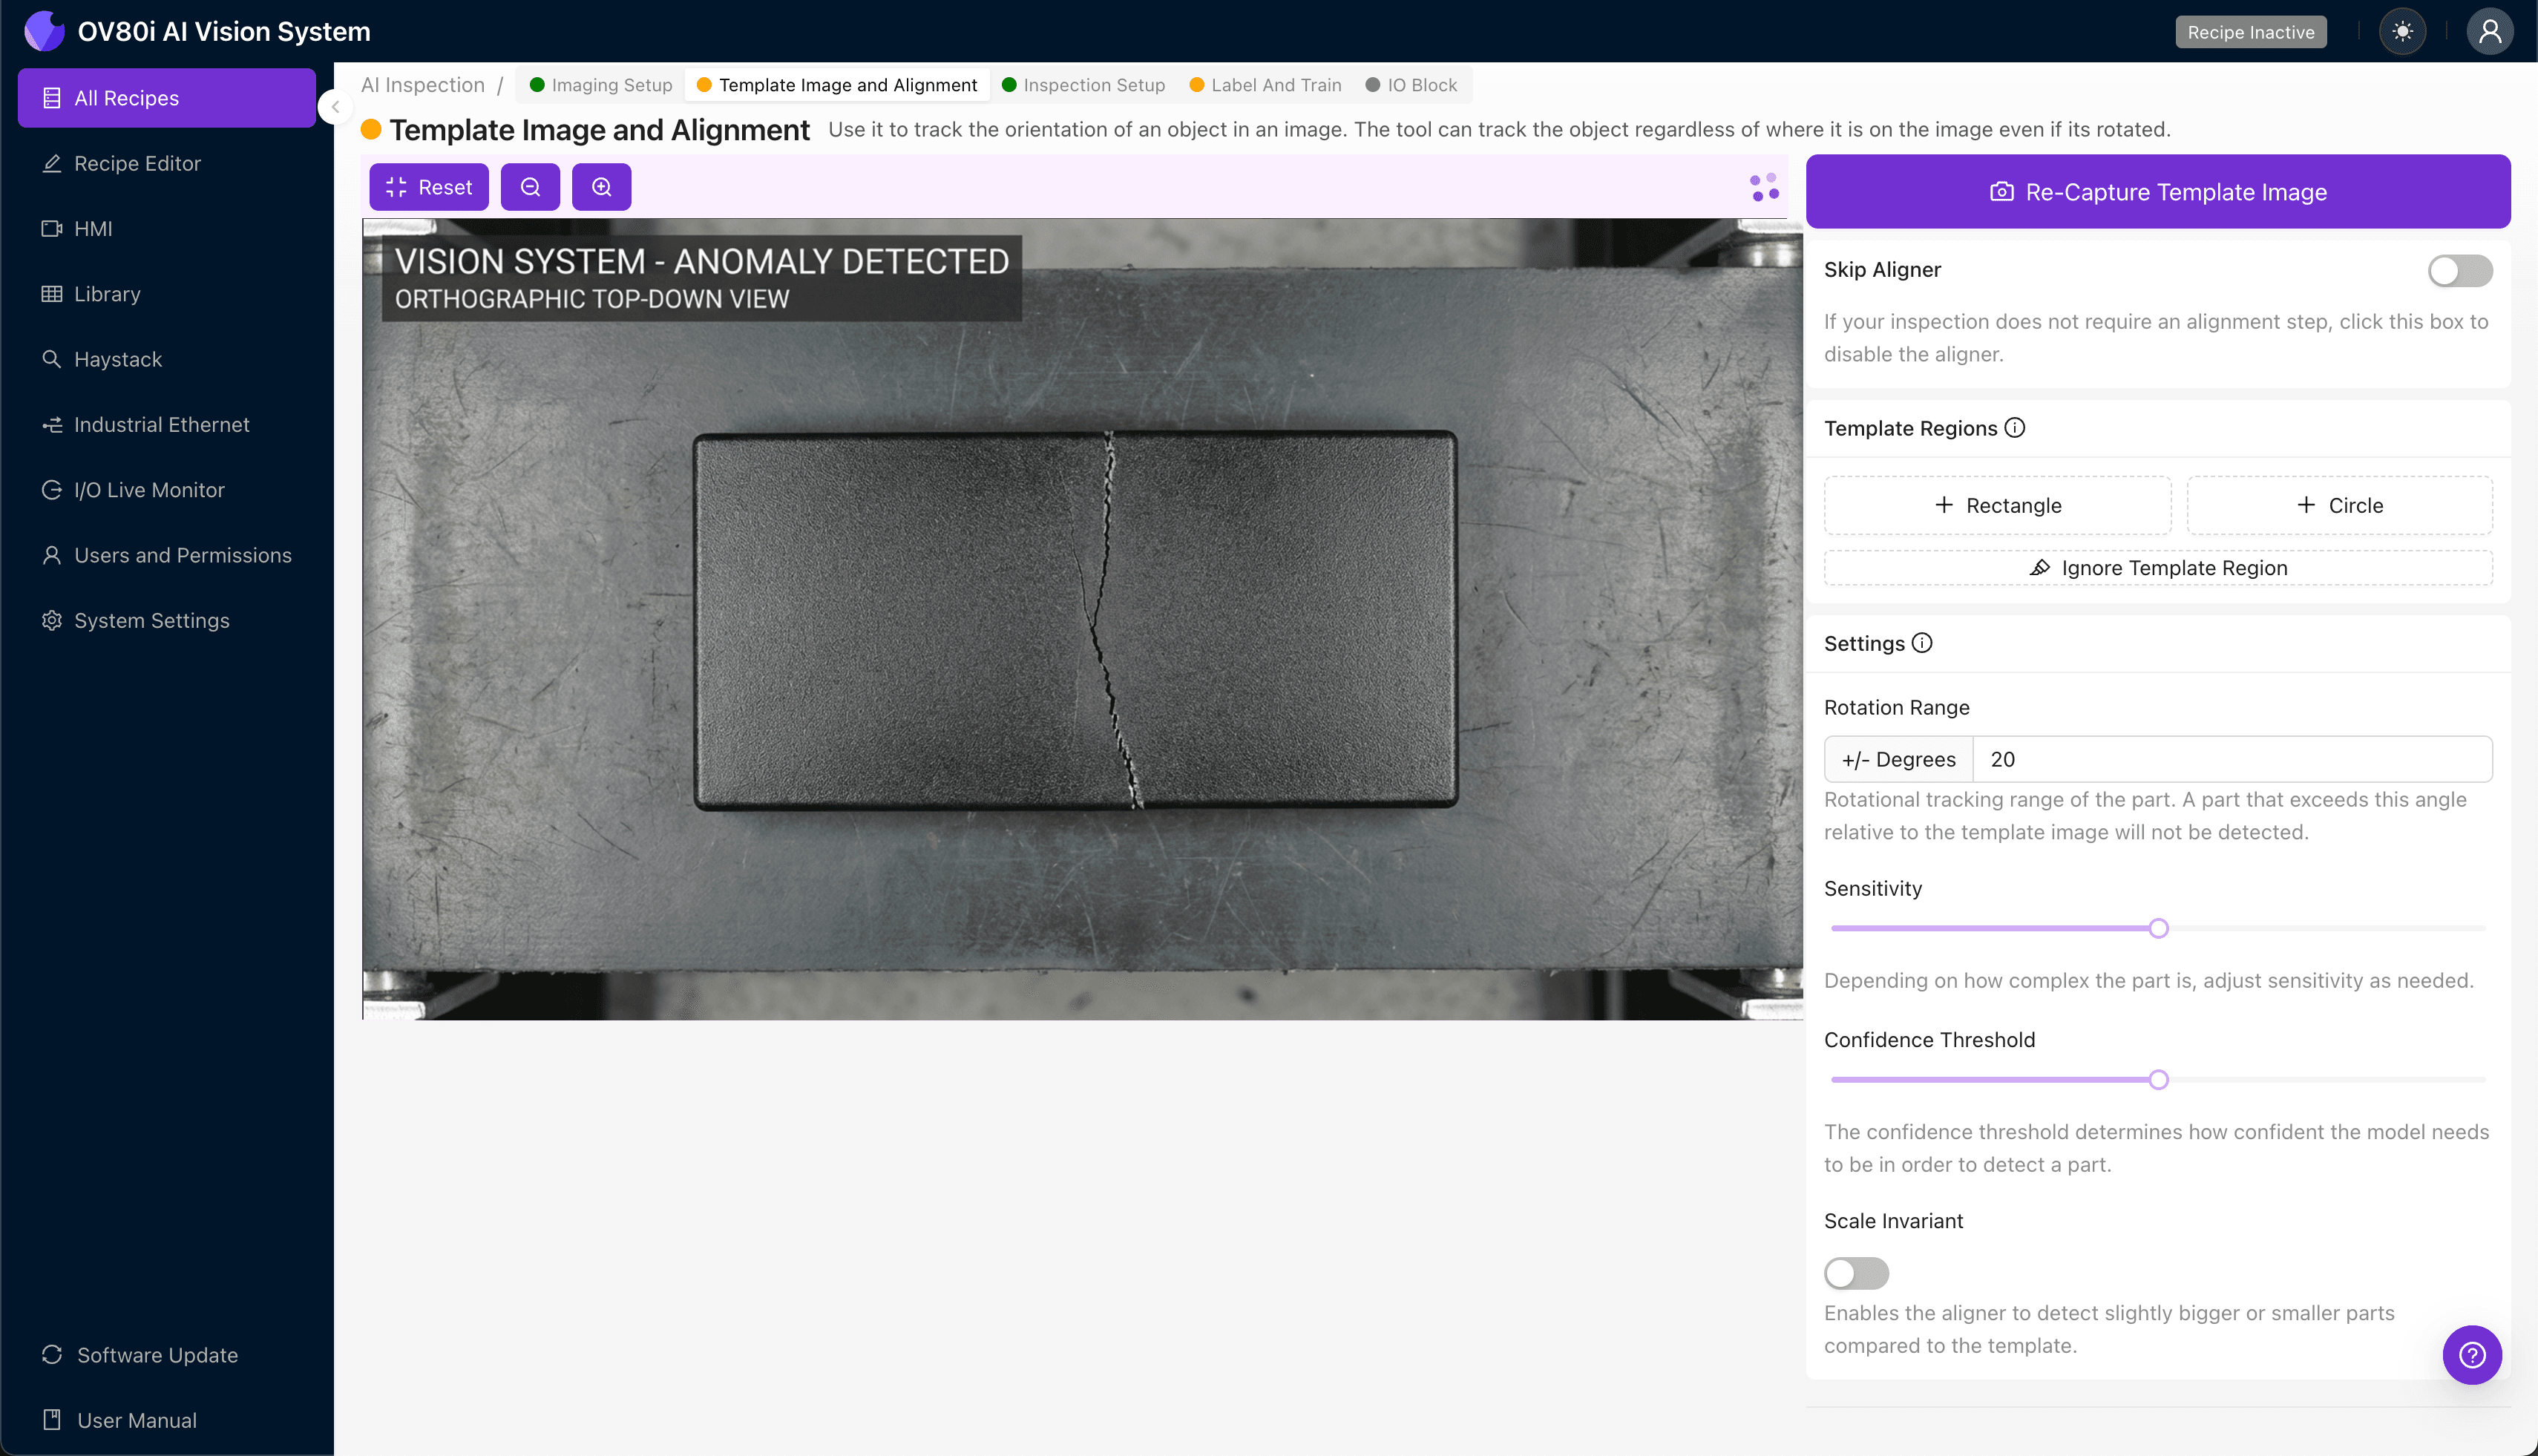
Task: Turn on Scale Invariant switch
Action: (x=1856, y=1273)
